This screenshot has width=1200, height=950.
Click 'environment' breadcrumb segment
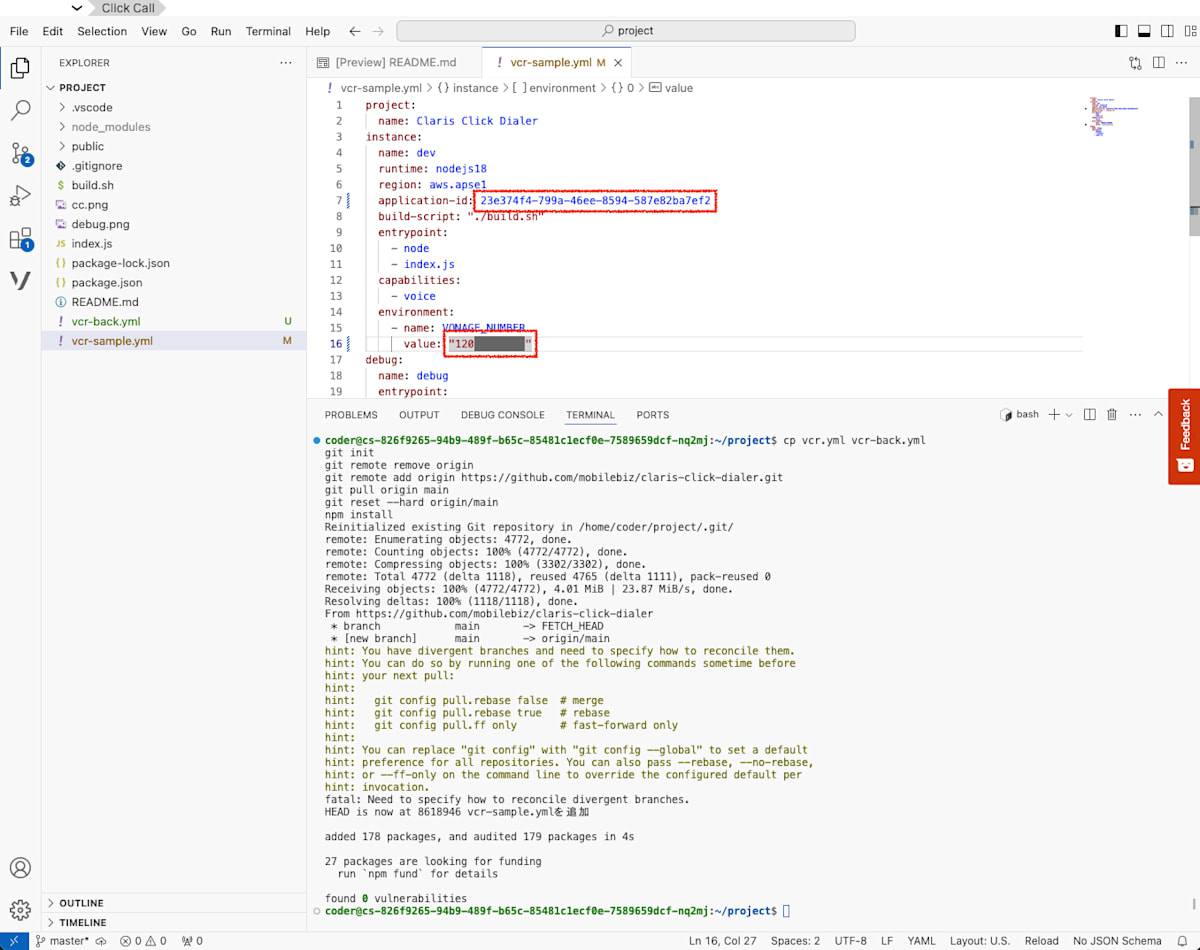tap(562, 88)
